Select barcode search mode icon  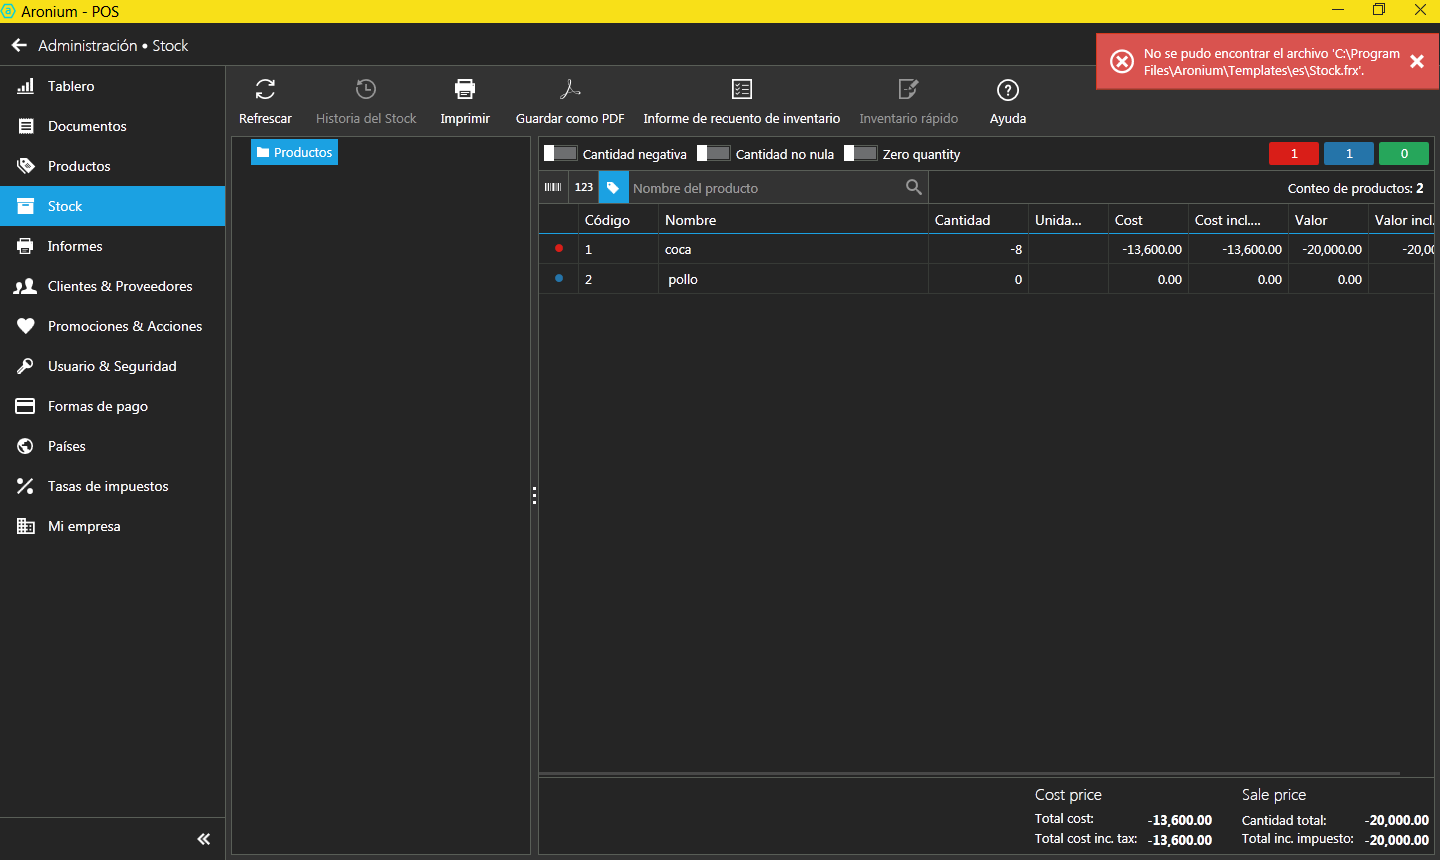pos(553,188)
